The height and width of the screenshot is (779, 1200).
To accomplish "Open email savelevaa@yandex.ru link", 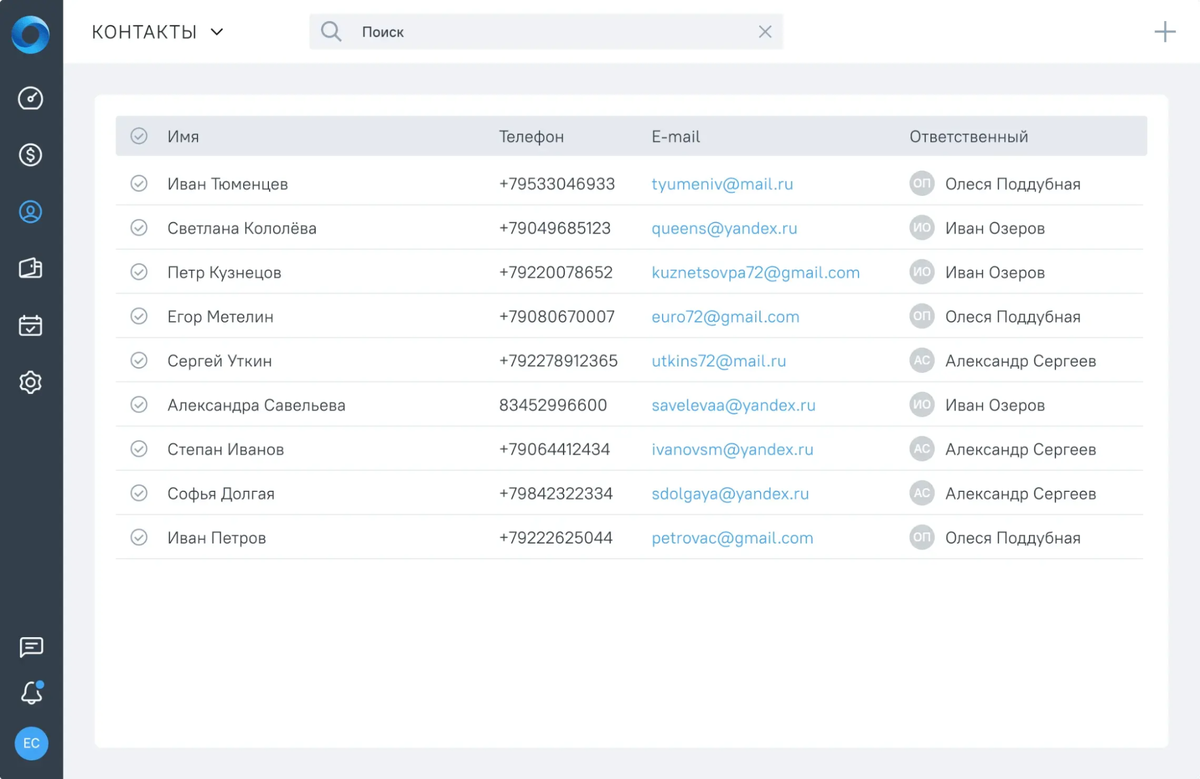I will pos(733,405).
